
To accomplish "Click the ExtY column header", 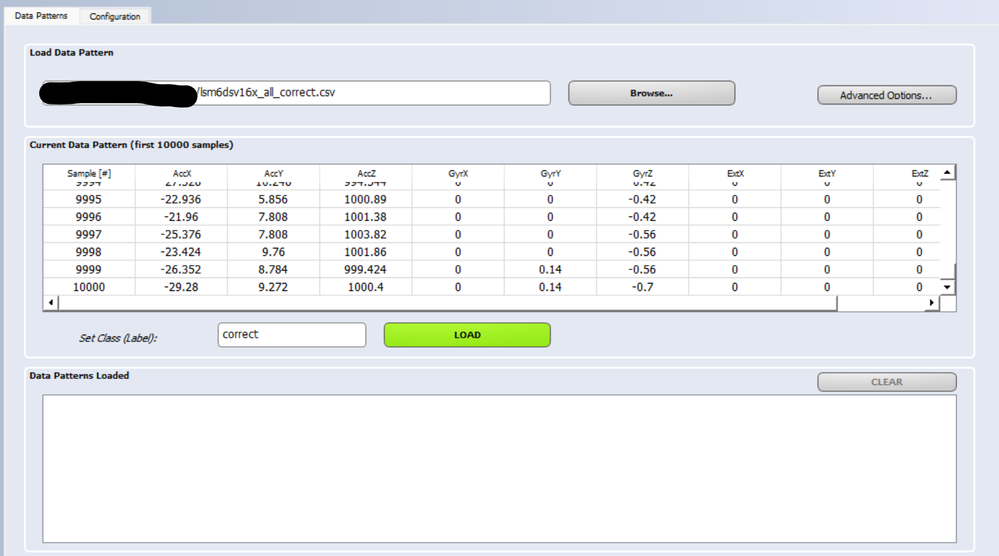I will [x=827, y=173].
